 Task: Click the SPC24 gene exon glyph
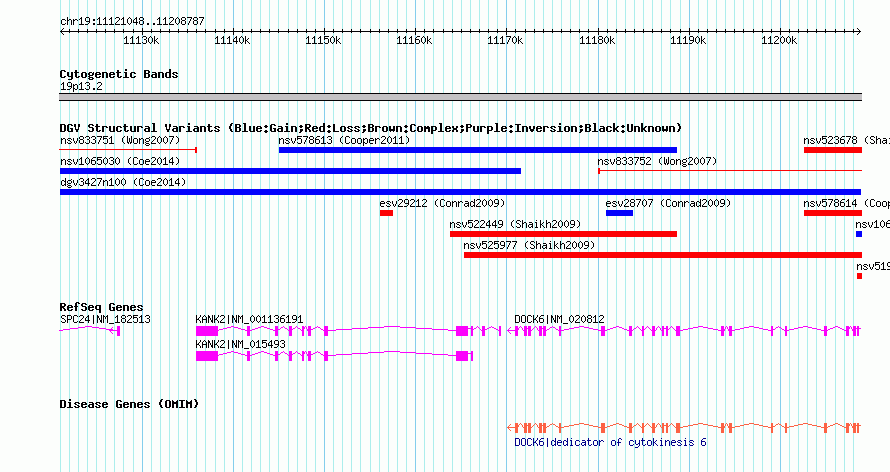pos(118,331)
